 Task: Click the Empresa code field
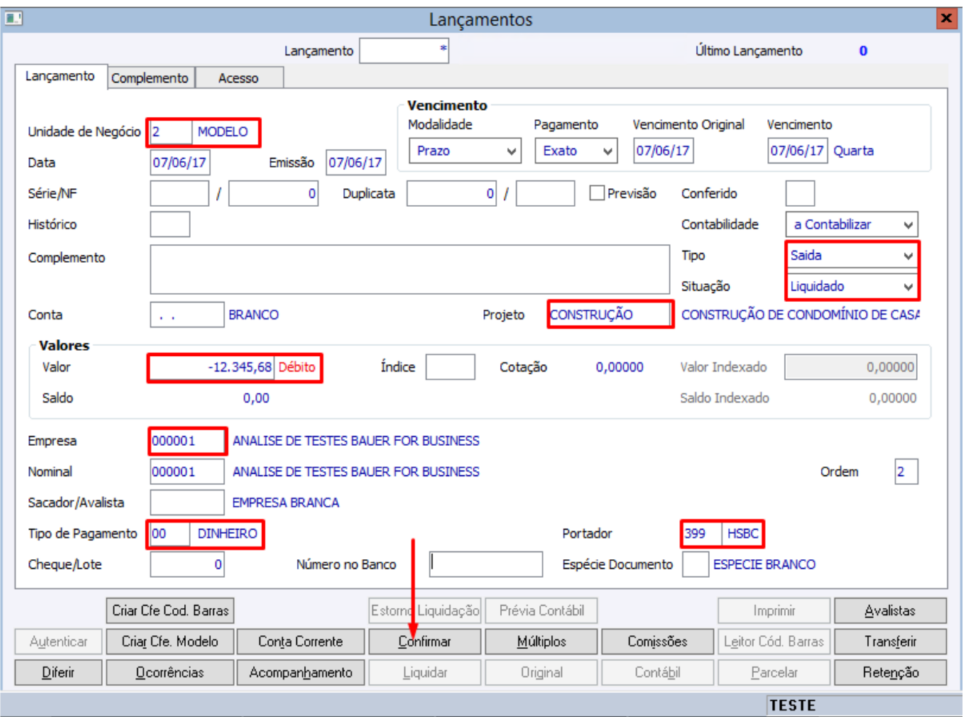pyautogui.click(x=187, y=441)
